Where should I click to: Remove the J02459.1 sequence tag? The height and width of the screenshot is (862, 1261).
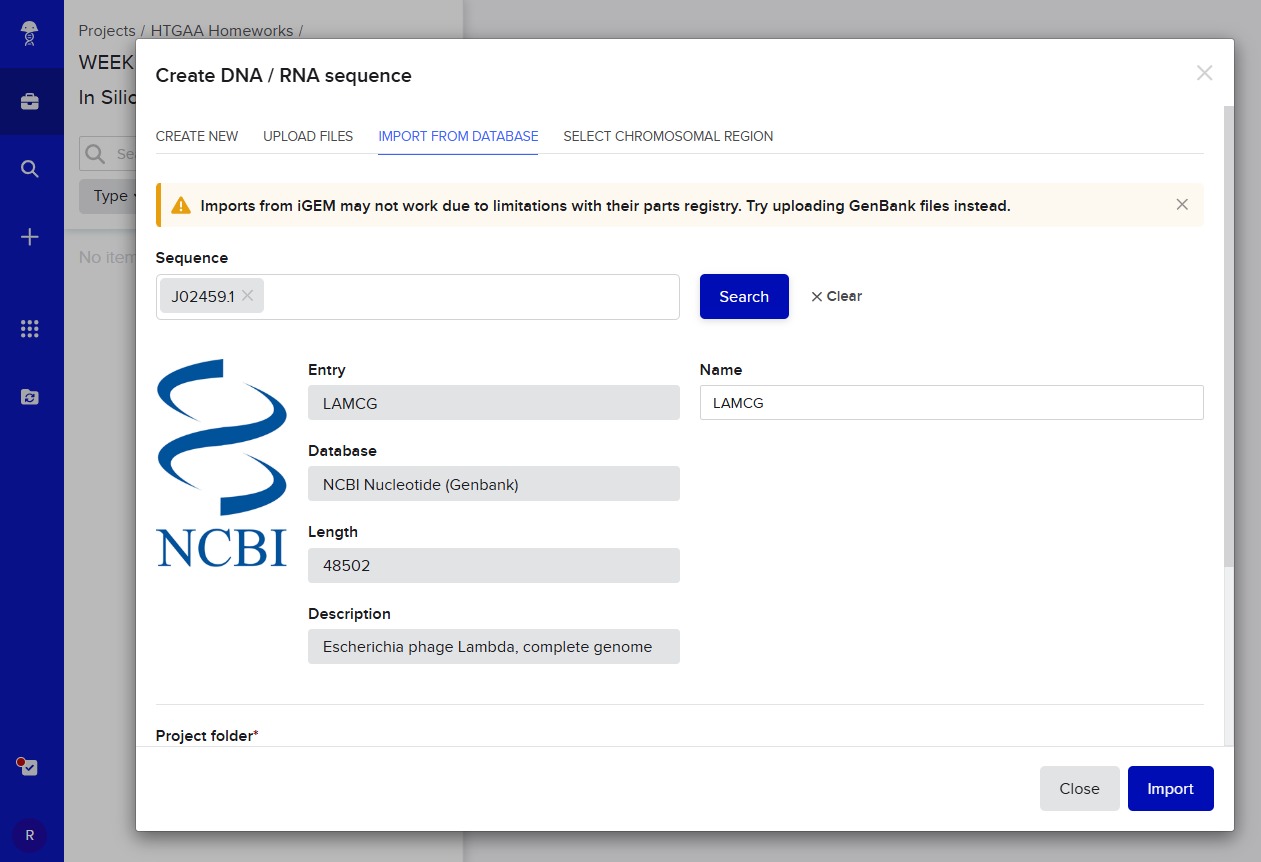248,296
